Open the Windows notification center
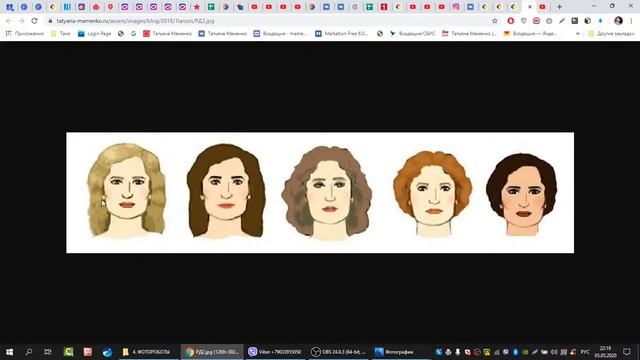 click(x=627, y=352)
